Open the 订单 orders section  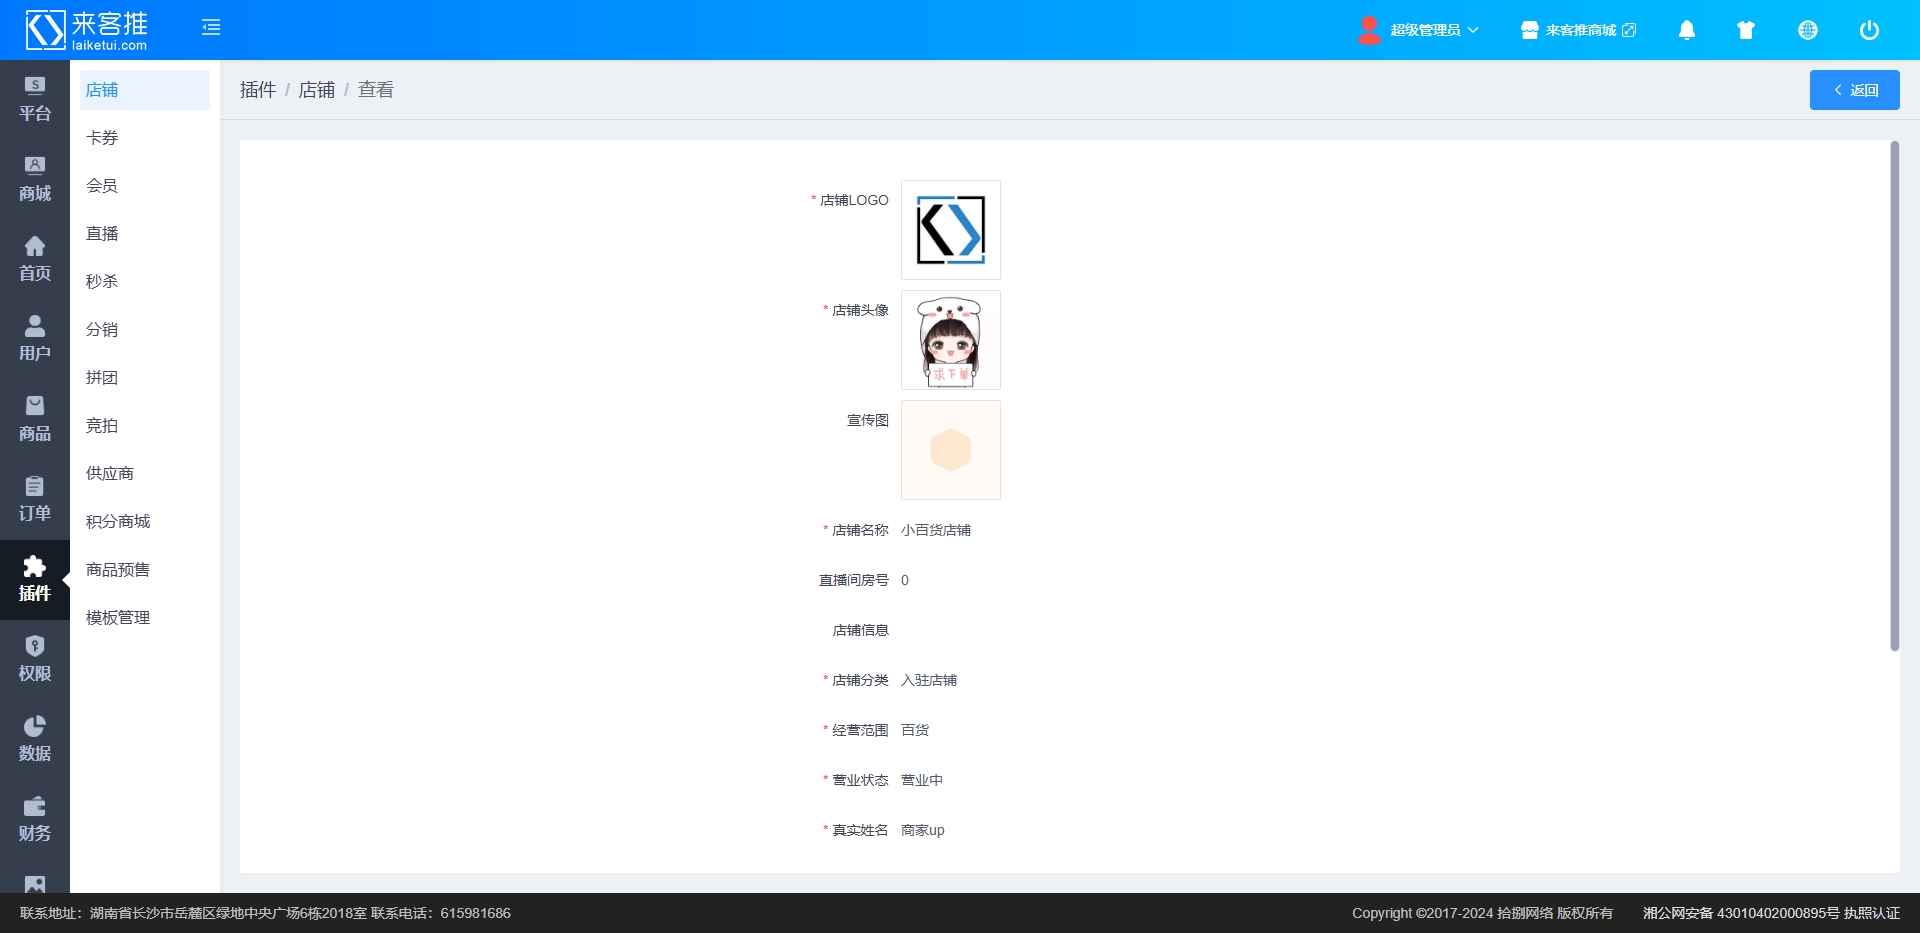(x=35, y=499)
